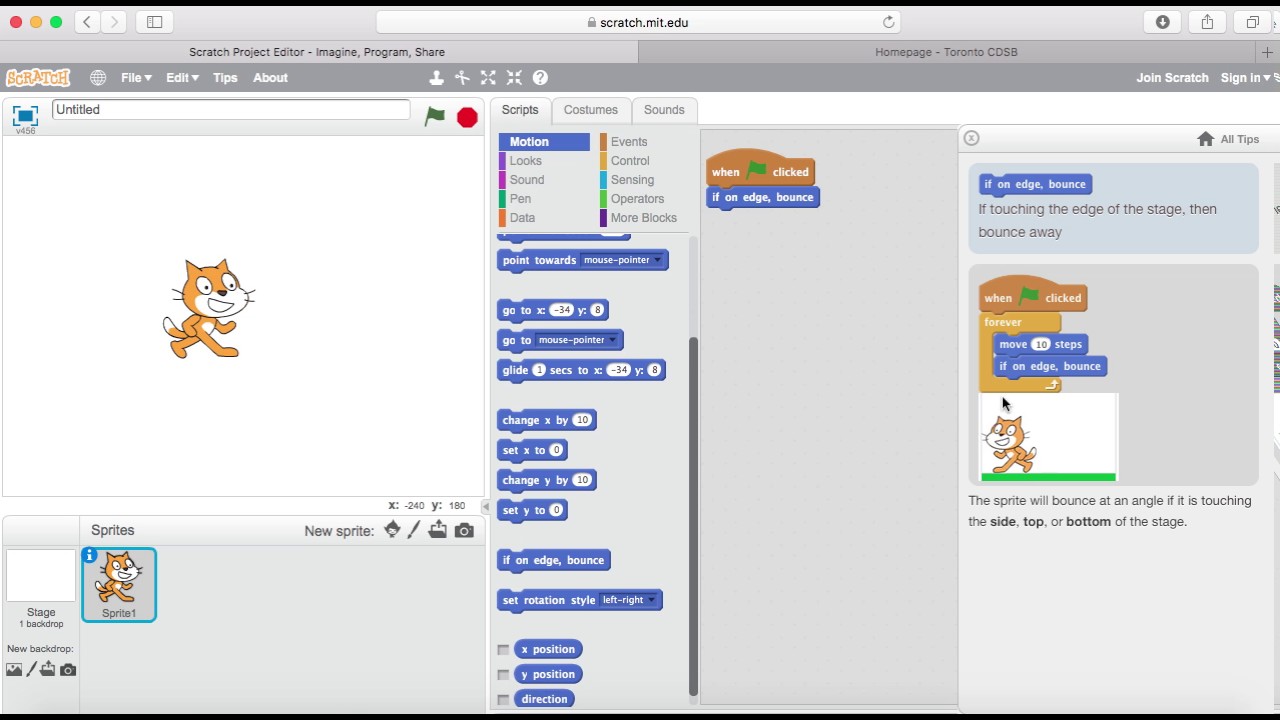Close the tips panel
This screenshot has height=720, width=1280.
tap(971, 138)
